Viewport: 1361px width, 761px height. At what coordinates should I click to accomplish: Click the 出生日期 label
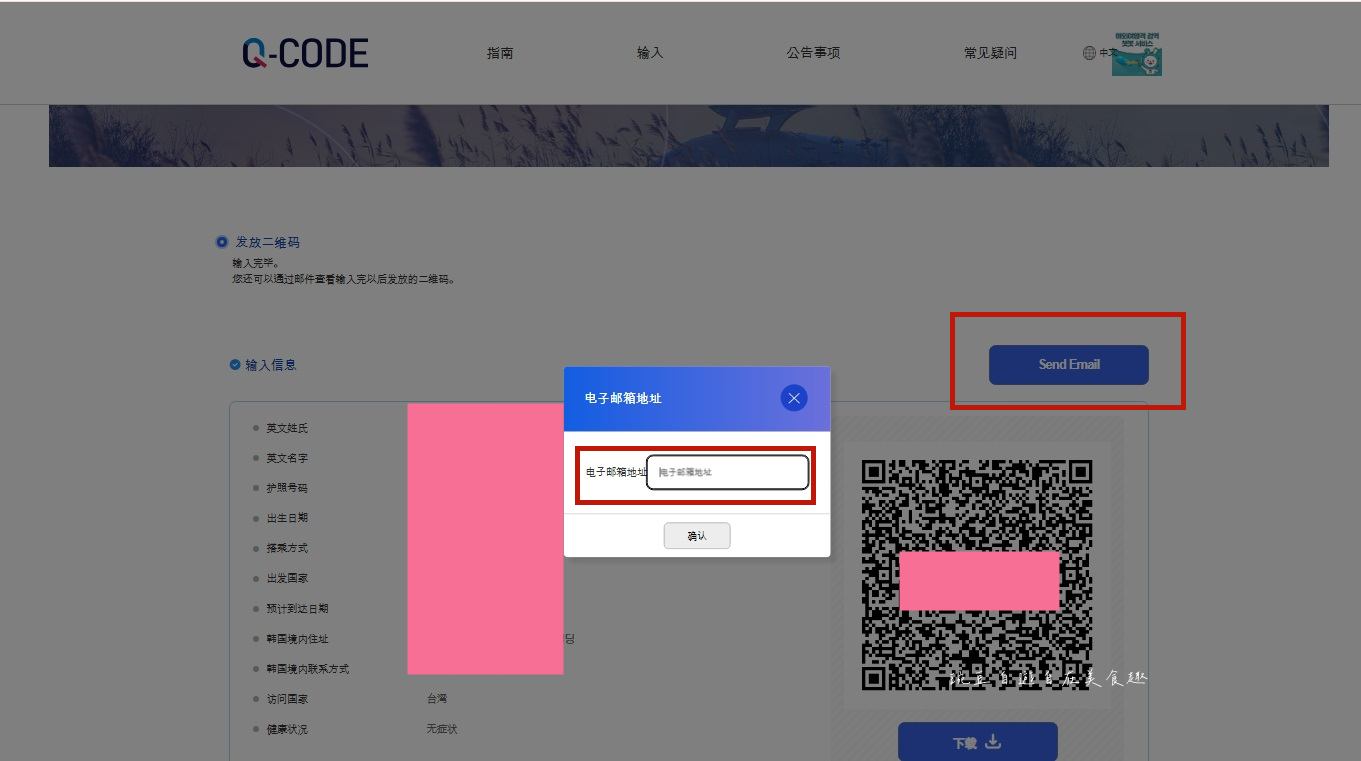287,518
